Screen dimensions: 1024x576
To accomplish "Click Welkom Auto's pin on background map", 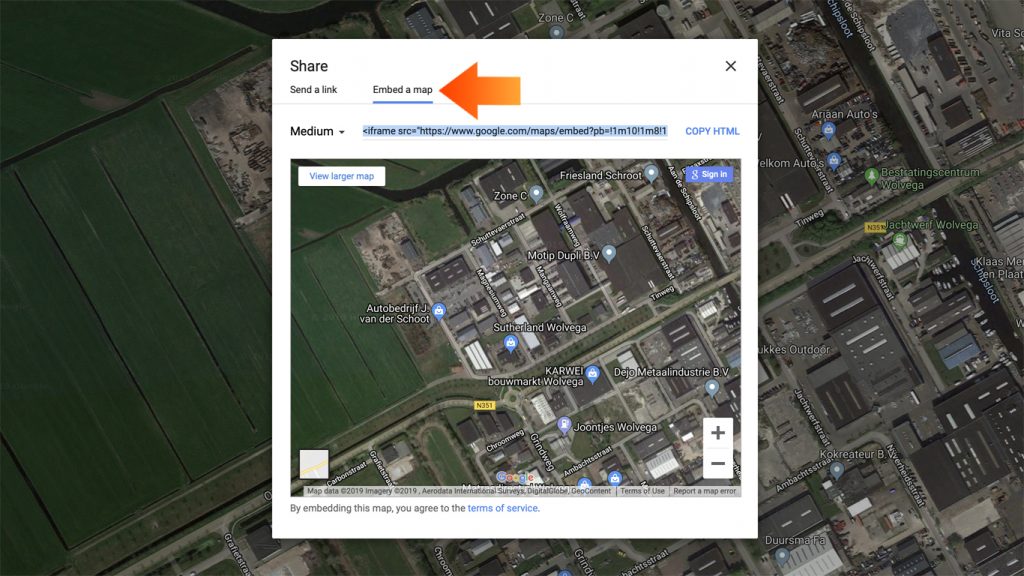I will pos(834,160).
